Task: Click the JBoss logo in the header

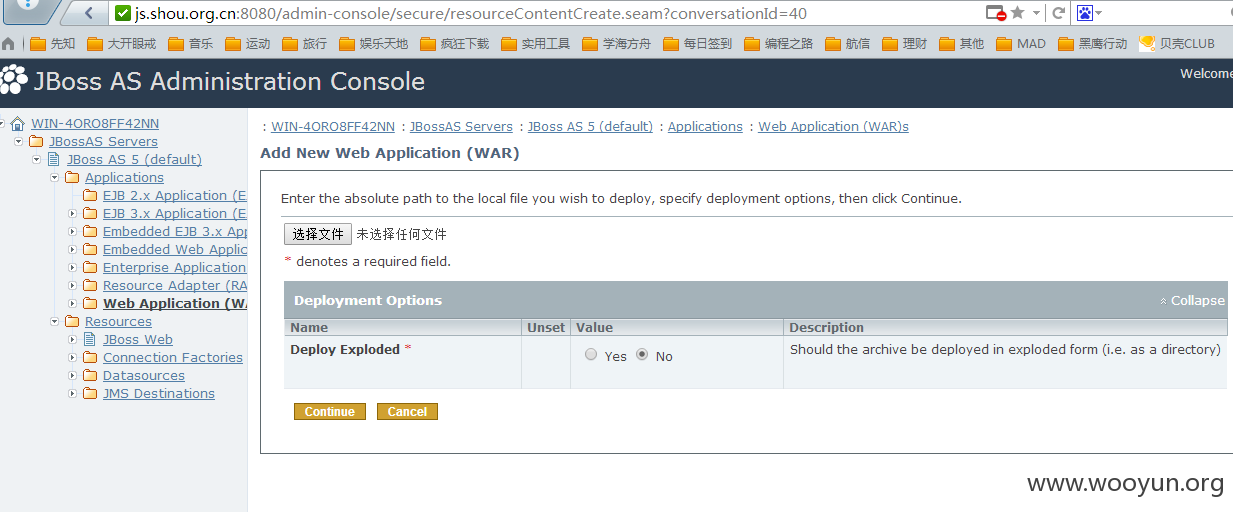Action: point(14,79)
